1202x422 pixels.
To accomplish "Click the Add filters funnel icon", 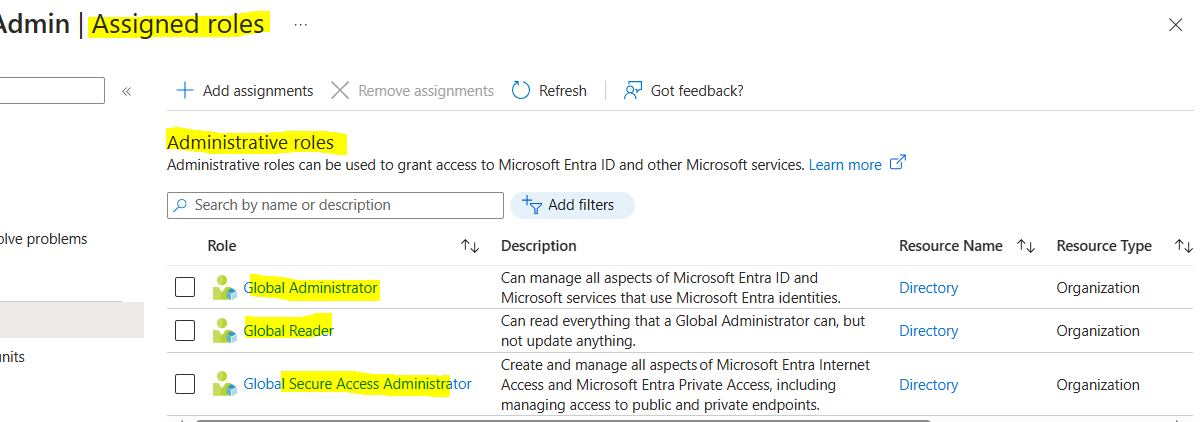I will pos(532,205).
